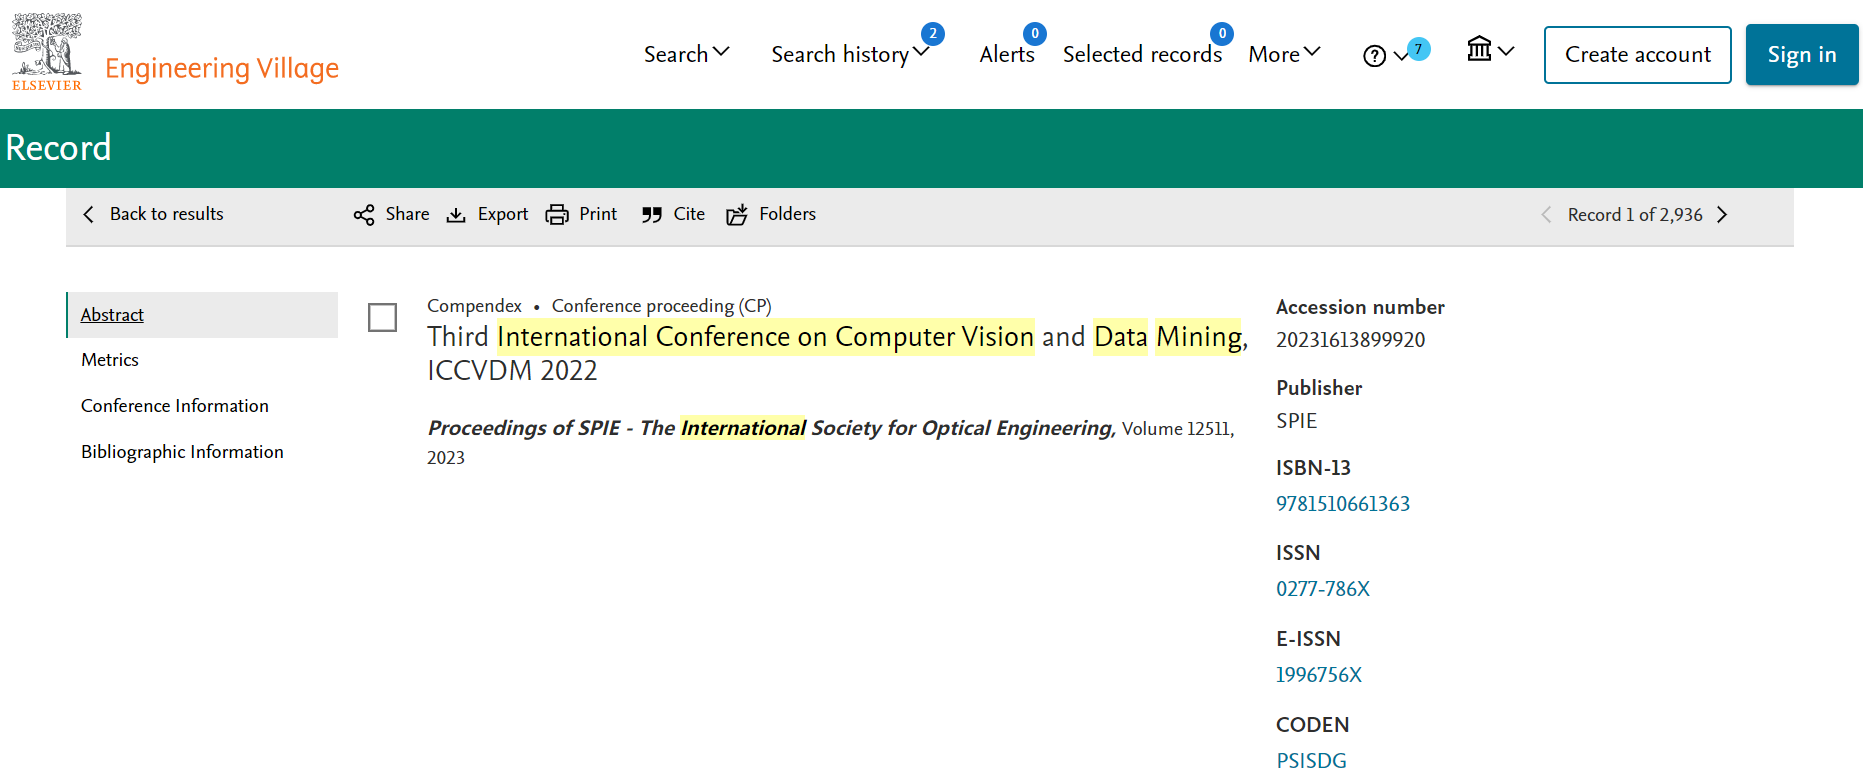Open Engineering Village home link
The height and width of the screenshot is (783, 1863).
(222, 68)
